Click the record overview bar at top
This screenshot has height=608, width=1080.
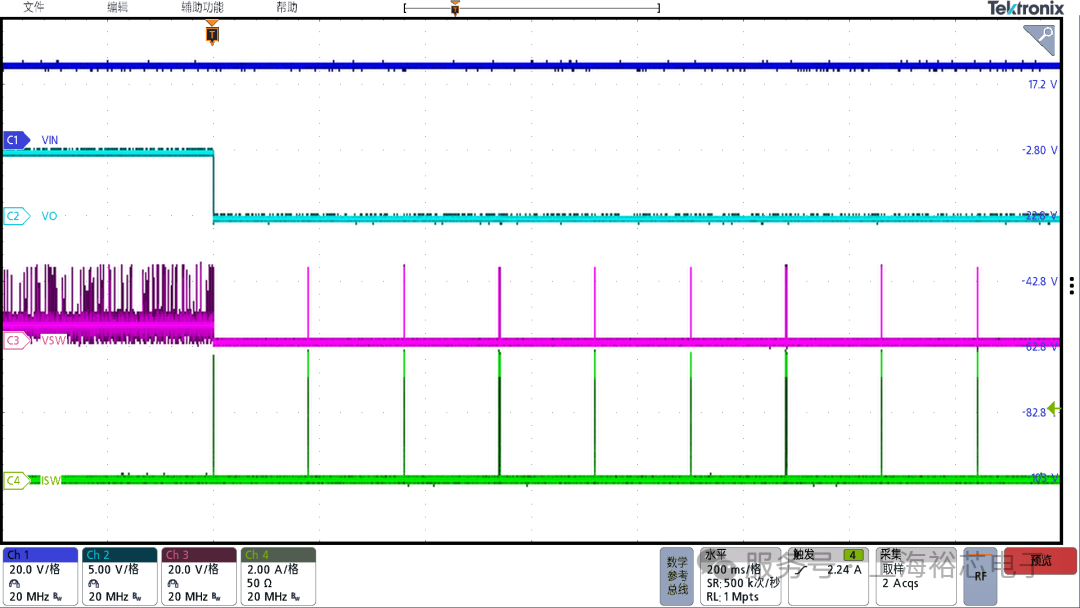point(531,8)
